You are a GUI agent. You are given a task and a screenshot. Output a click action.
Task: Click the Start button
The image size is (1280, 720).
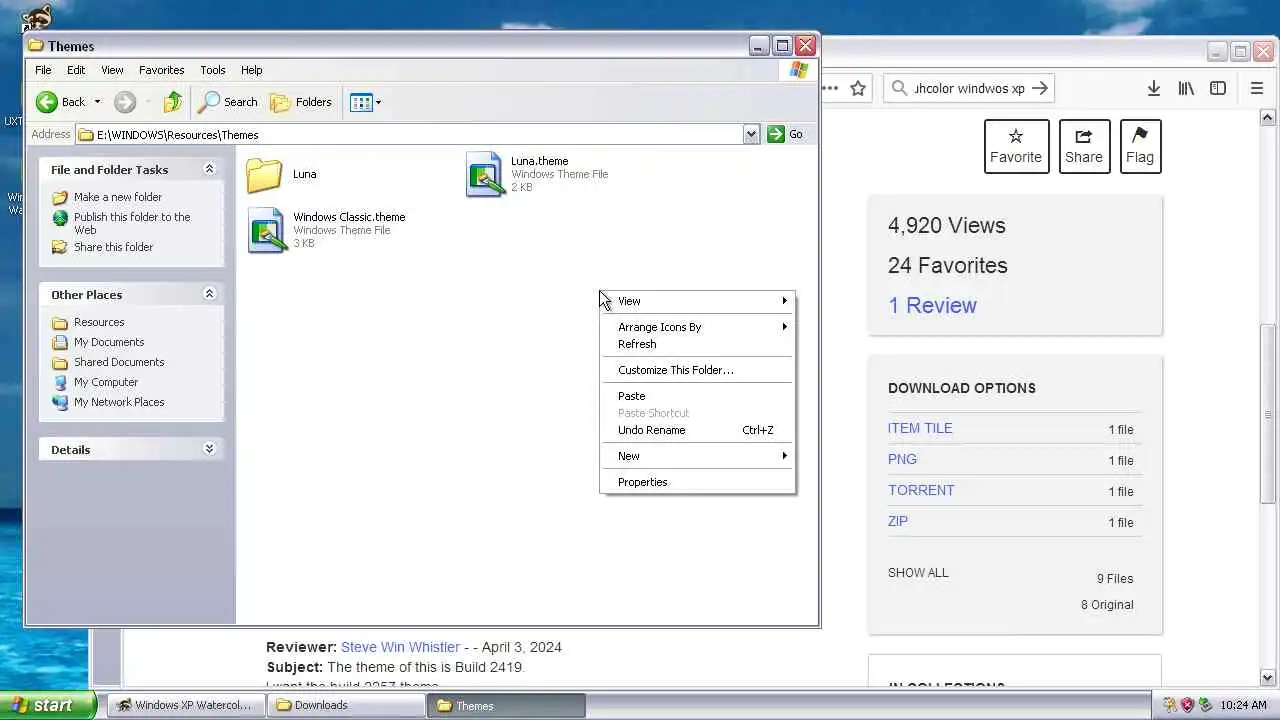tap(48, 705)
